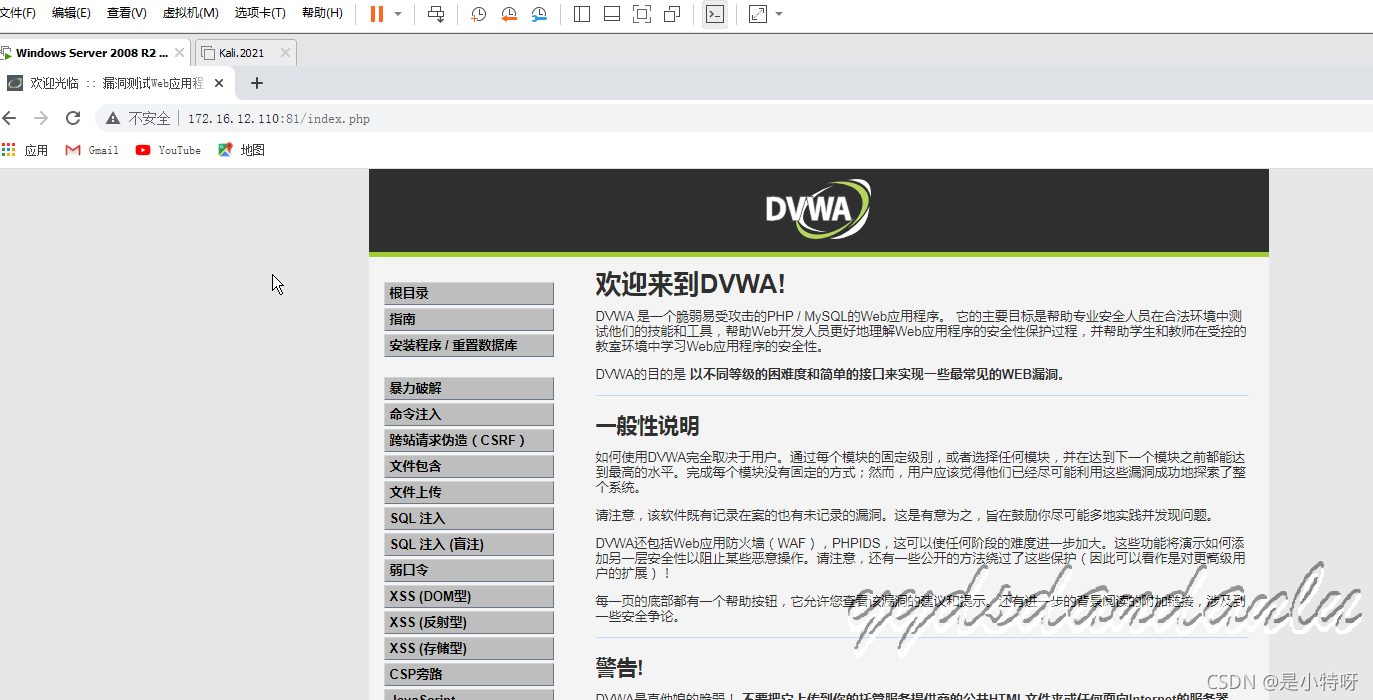
Task: Close the Kali.2021 tab
Action: (x=285, y=53)
